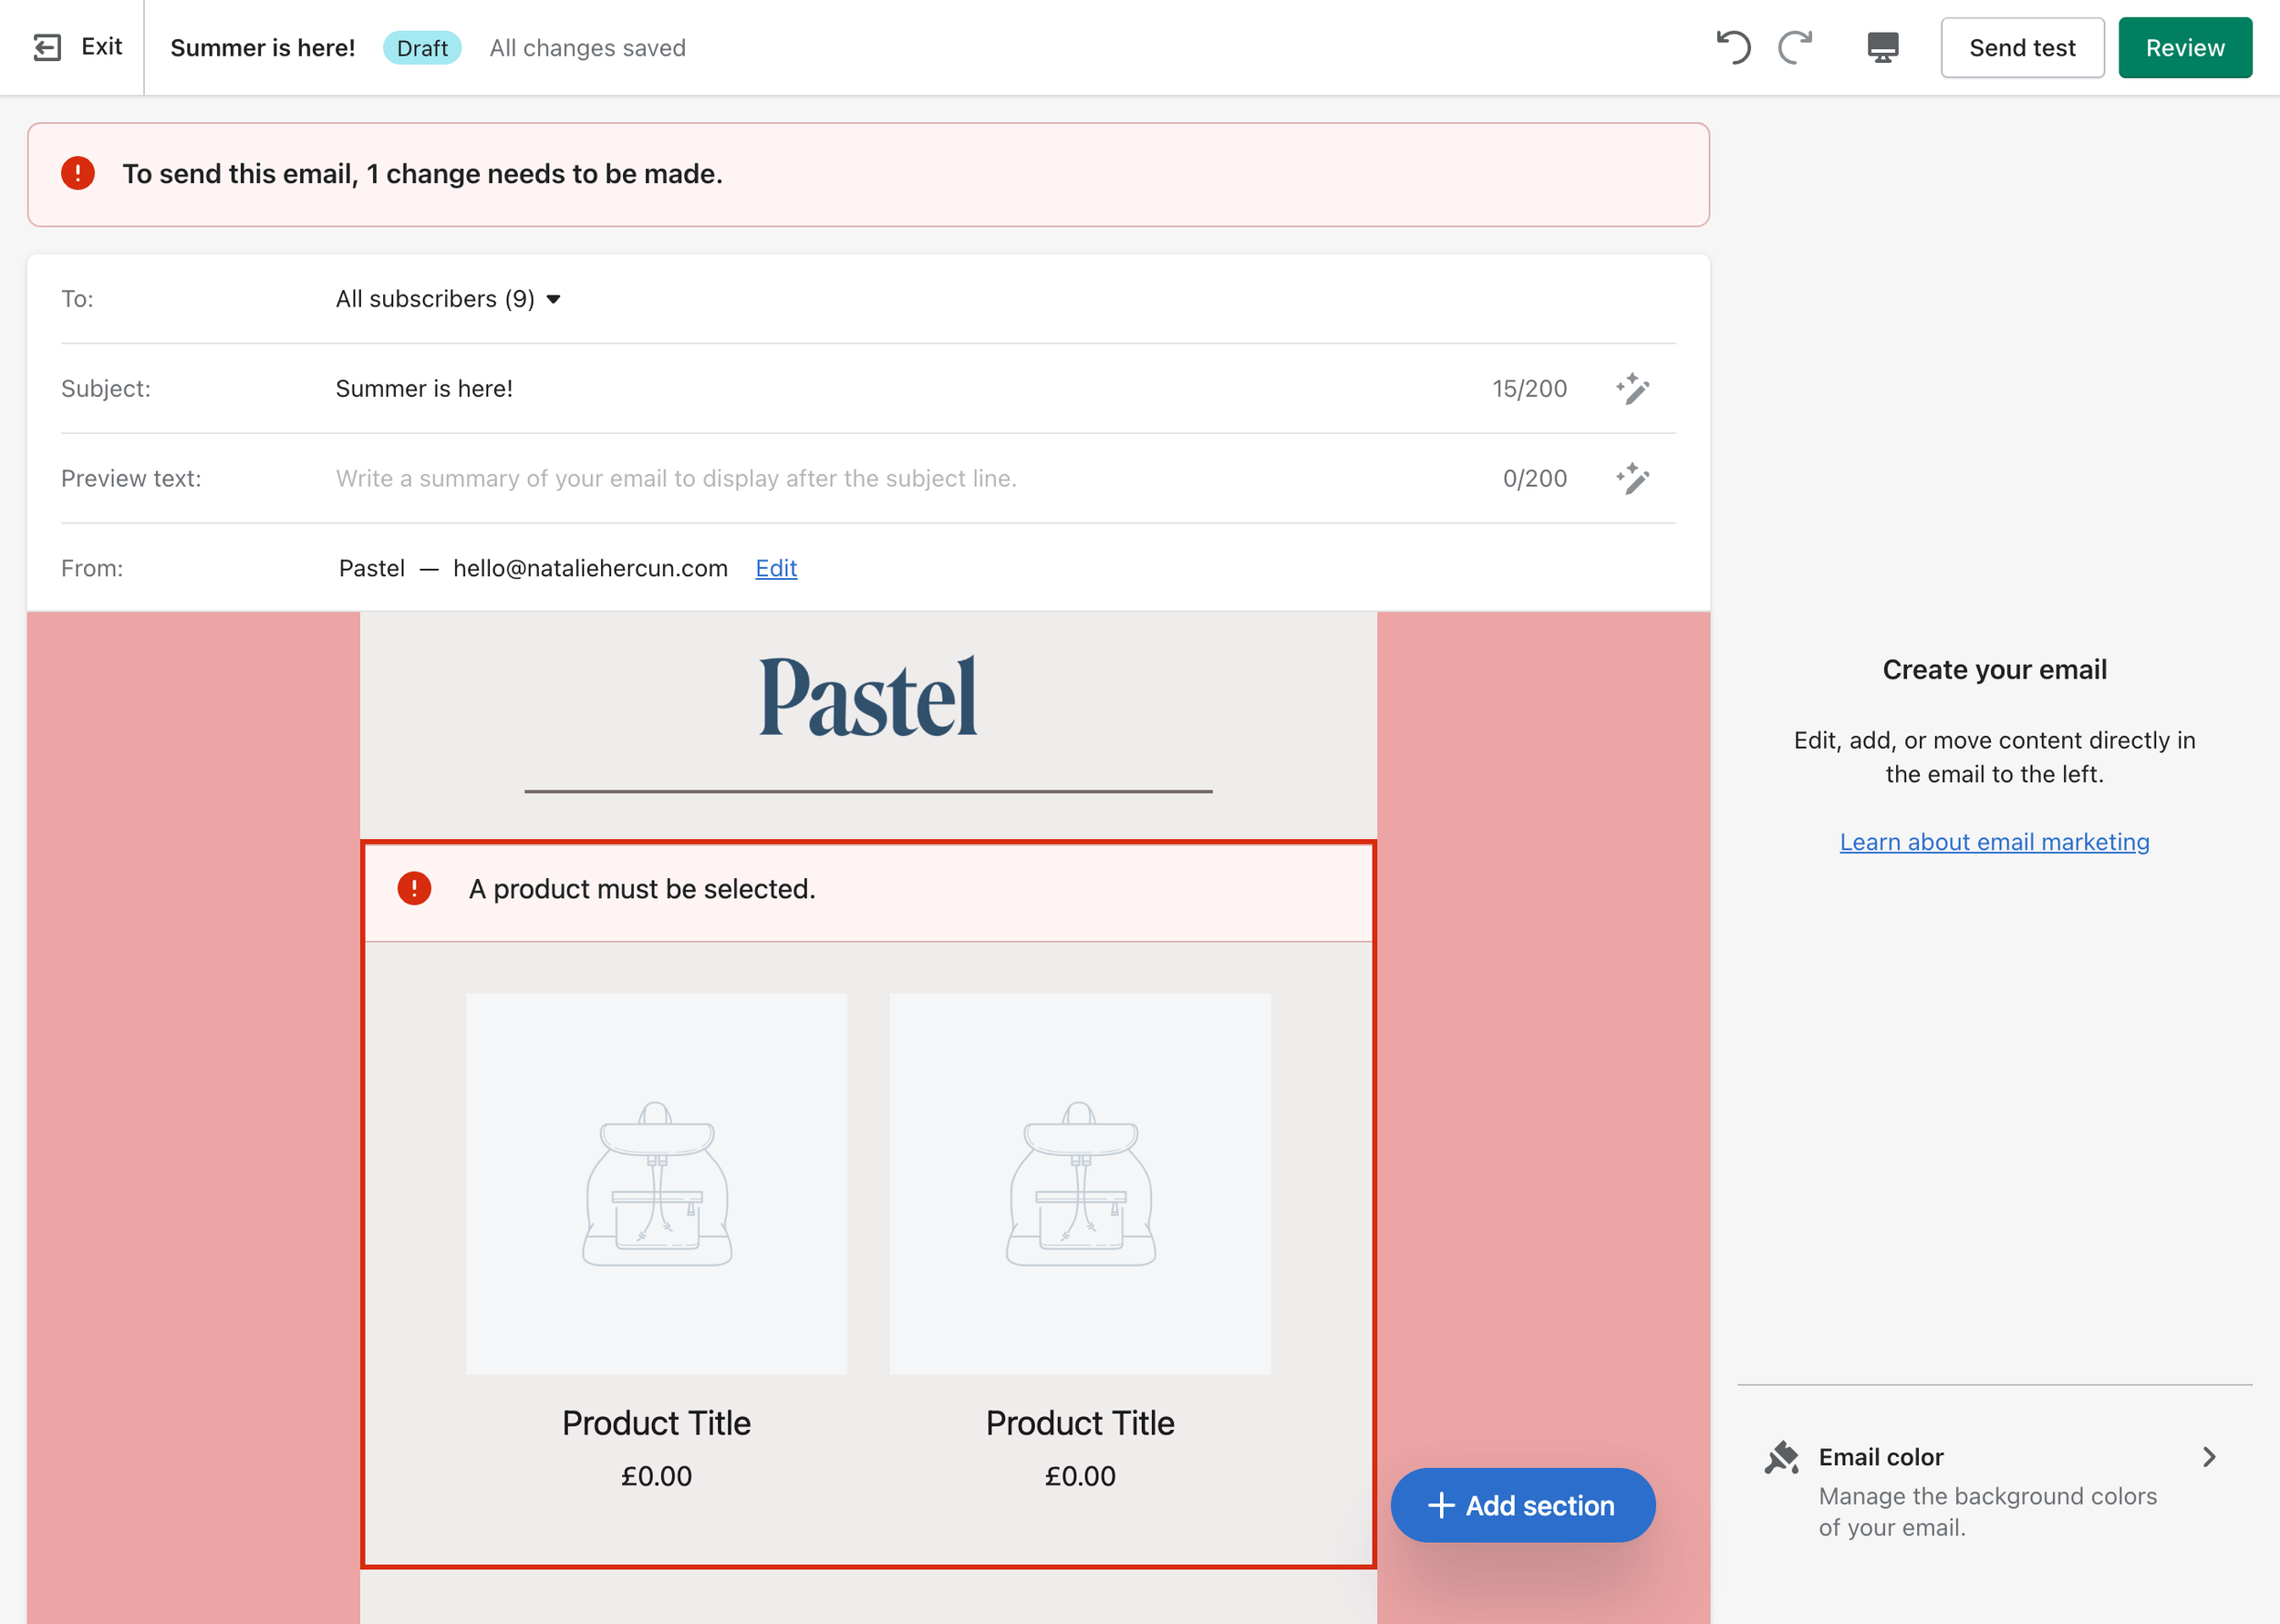This screenshot has height=1624, width=2280.
Task: Click magic wand icon for Subject line
Action: (x=1632, y=389)
